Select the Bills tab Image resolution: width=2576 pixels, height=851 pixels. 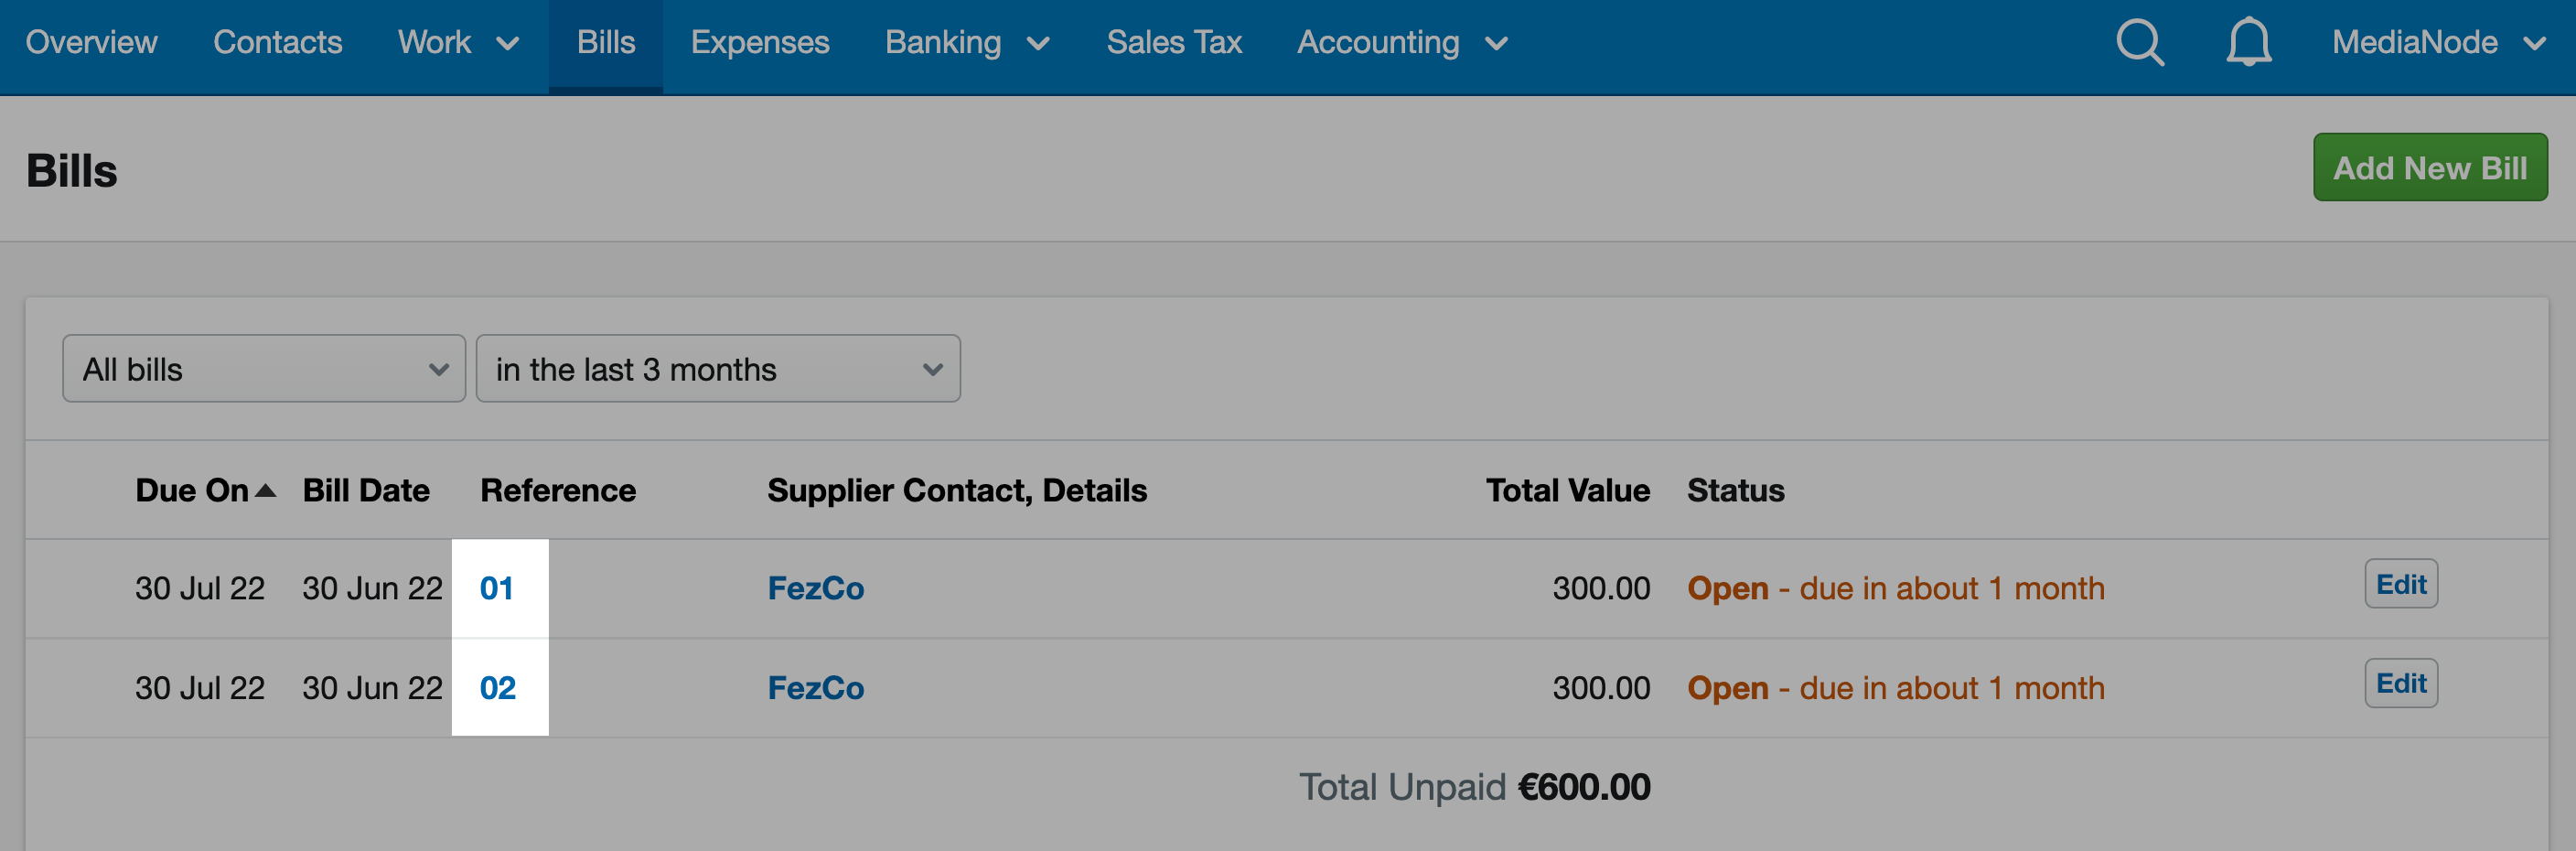coord(605,43)
